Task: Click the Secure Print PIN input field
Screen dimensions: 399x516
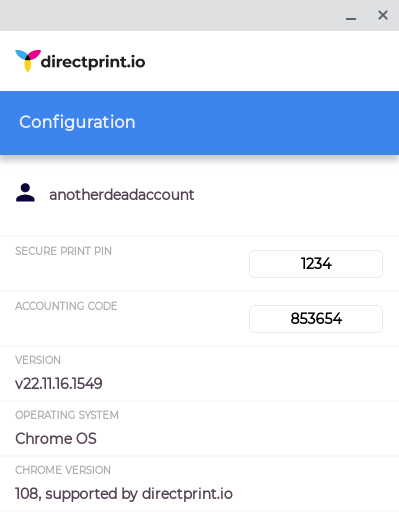Action: [x=316, y=264]
